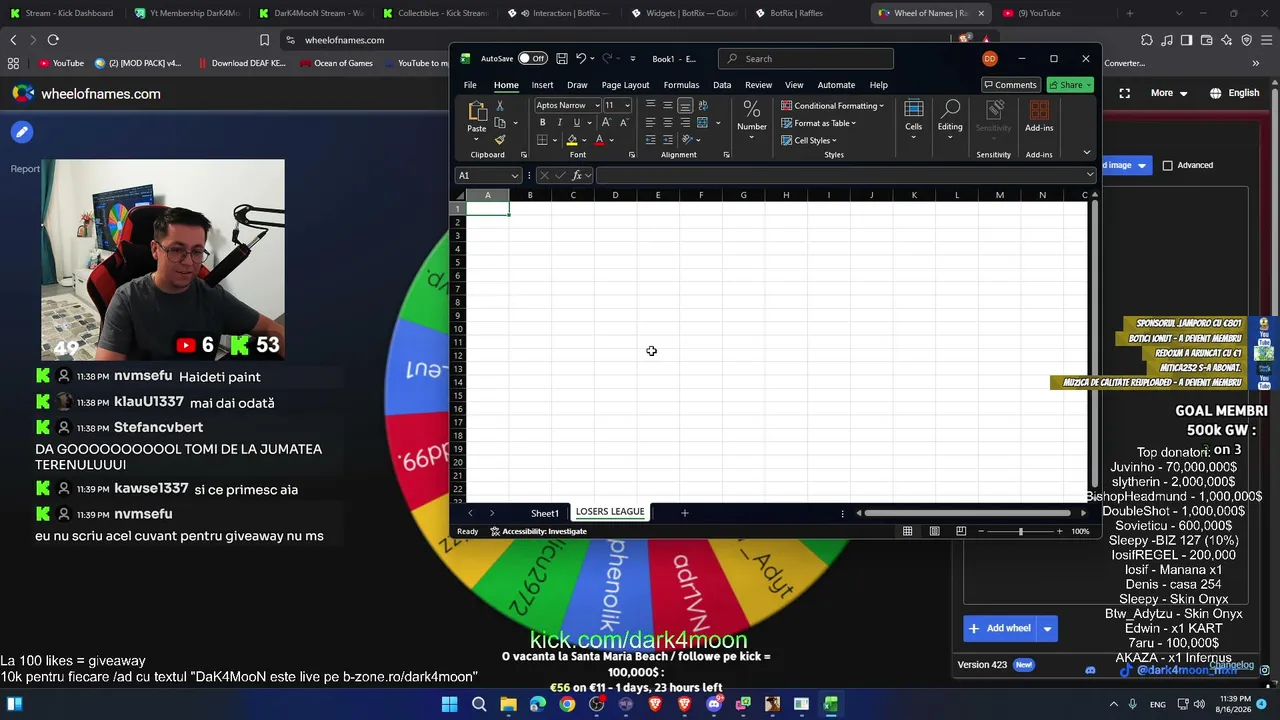Click Add wheel button
This screenshot has width=1280, height=720.
click(x=1000, y=628)
